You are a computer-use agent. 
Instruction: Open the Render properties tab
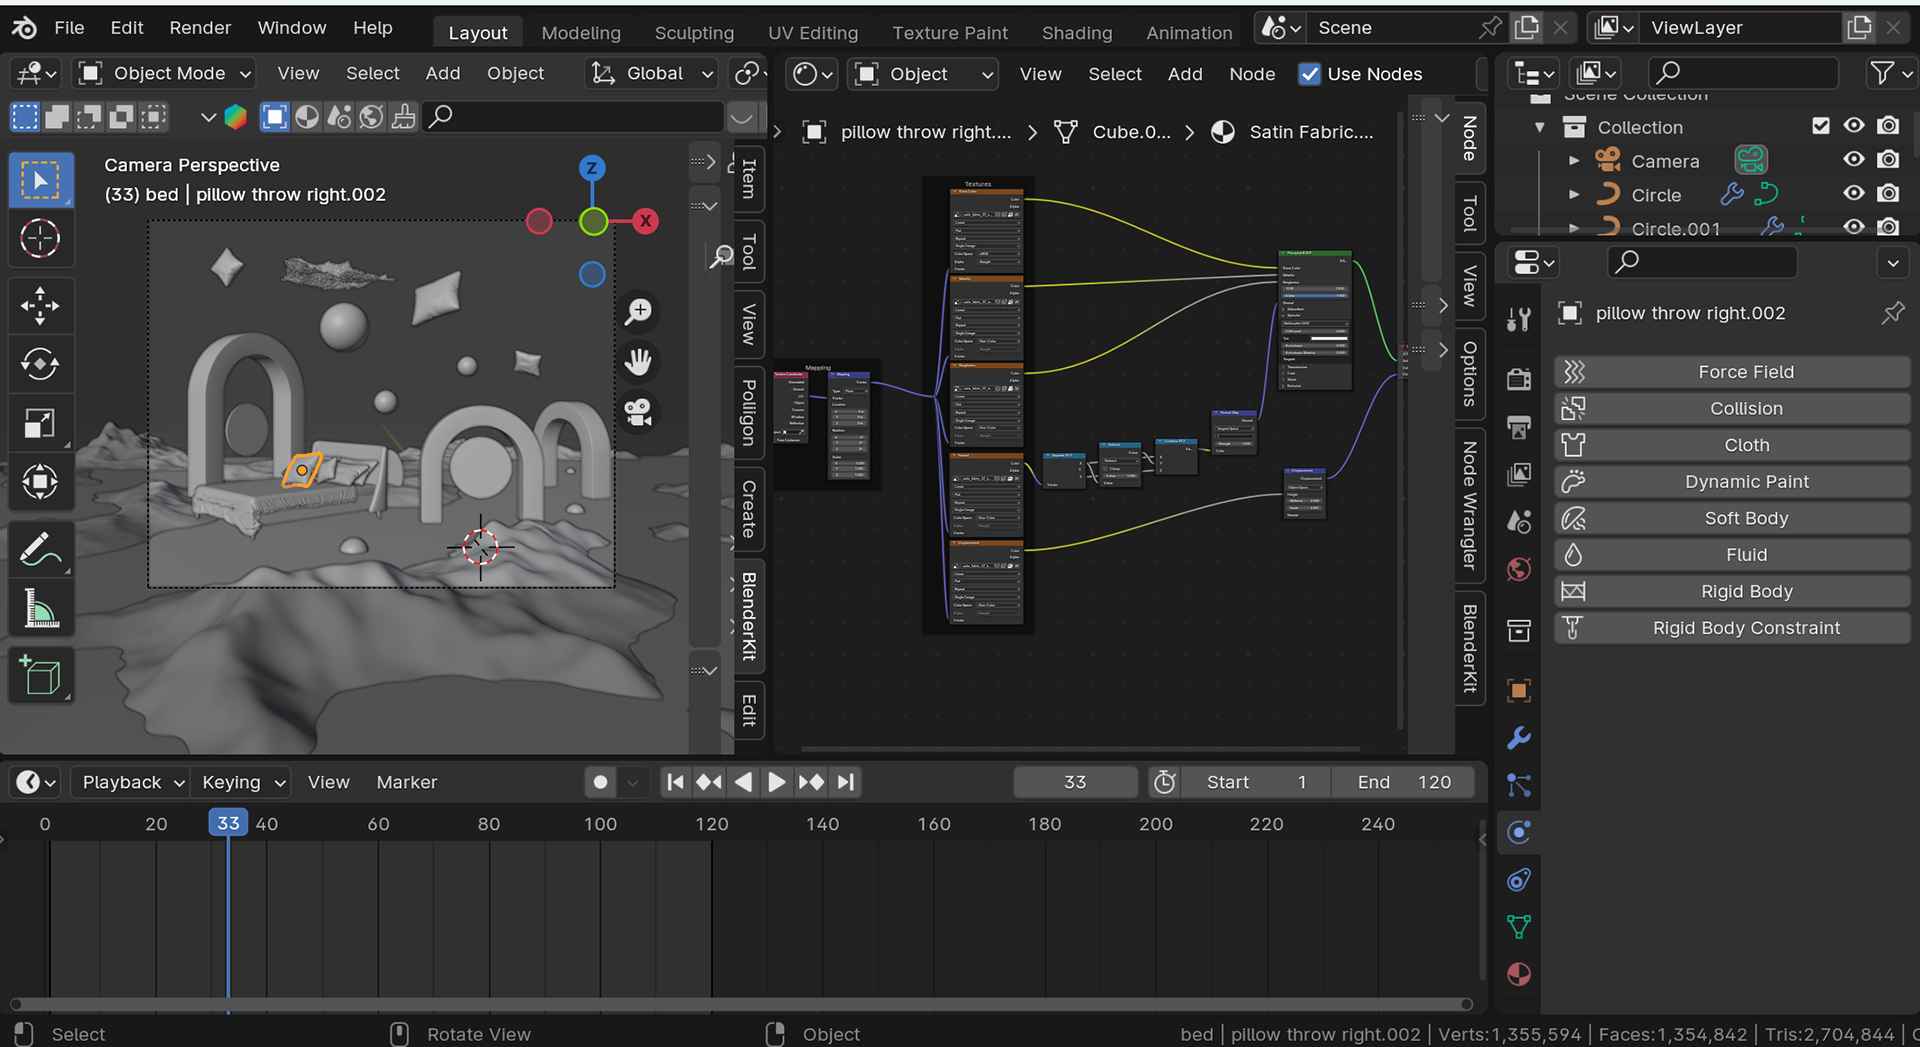pyautogui.click(x=1519, y=379)
